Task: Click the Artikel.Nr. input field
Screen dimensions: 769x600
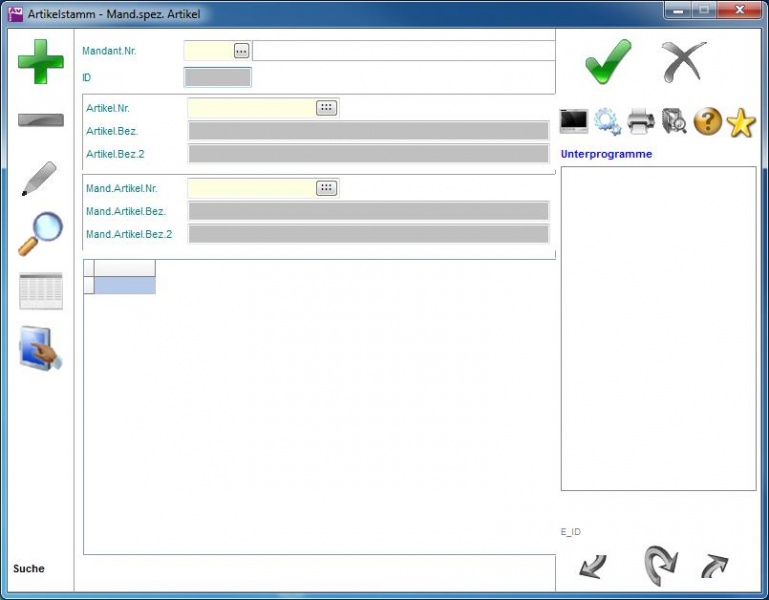Action: coord(251,108)
